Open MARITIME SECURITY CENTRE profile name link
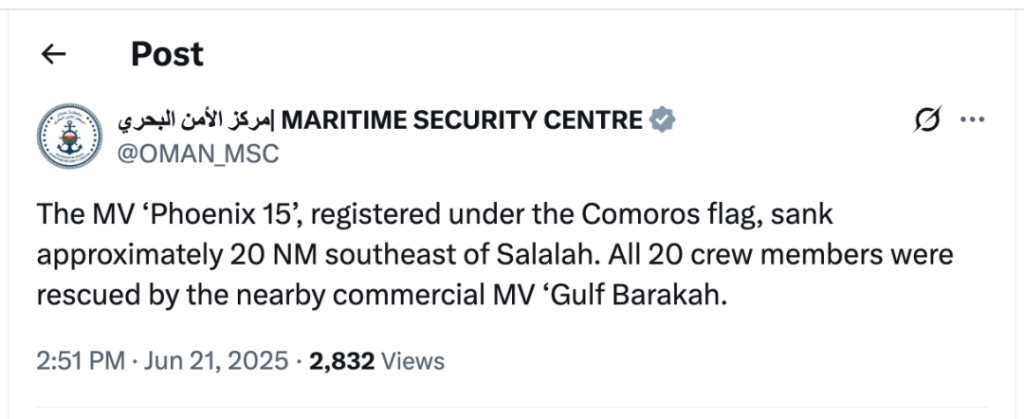The width and height of the screenshot is (1024, 419). (x=461, y=120)
